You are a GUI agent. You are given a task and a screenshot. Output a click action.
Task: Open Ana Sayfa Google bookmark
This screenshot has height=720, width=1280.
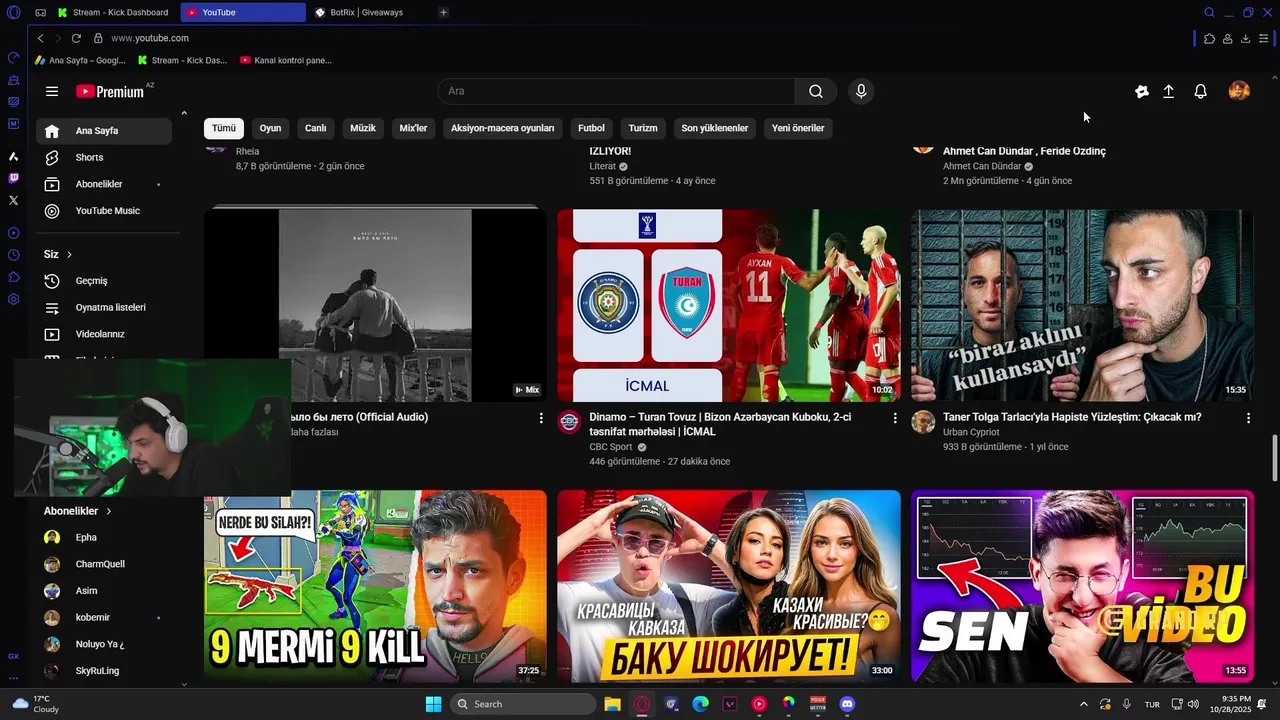coord(80,60)
